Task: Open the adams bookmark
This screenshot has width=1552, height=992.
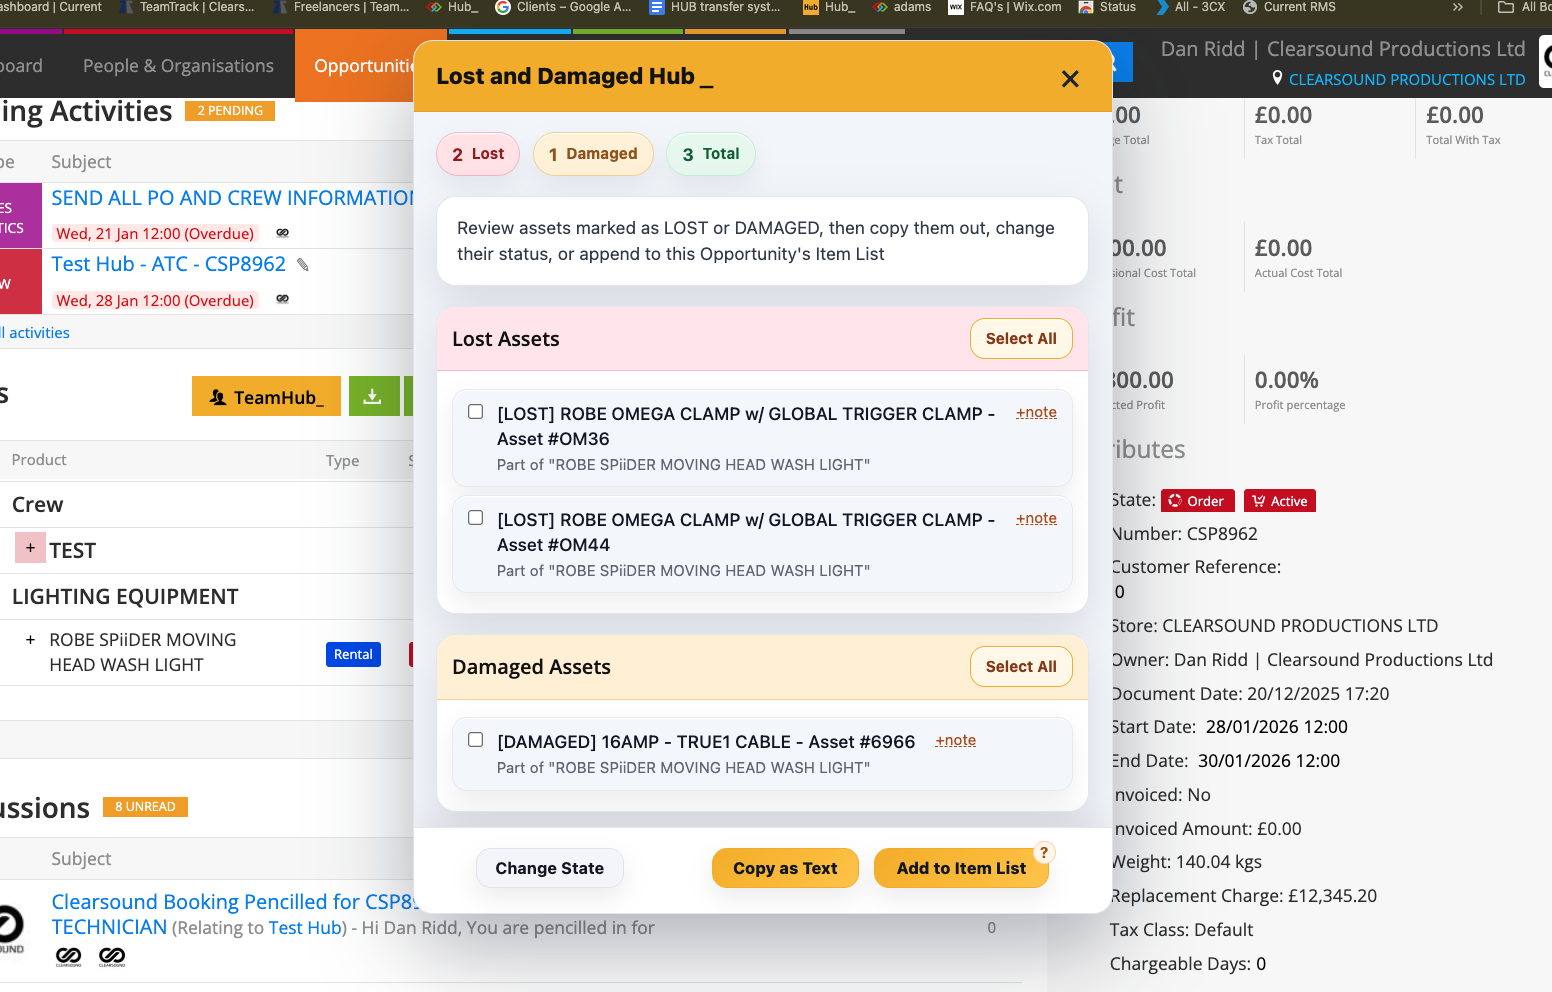Action: click(902, 7)
